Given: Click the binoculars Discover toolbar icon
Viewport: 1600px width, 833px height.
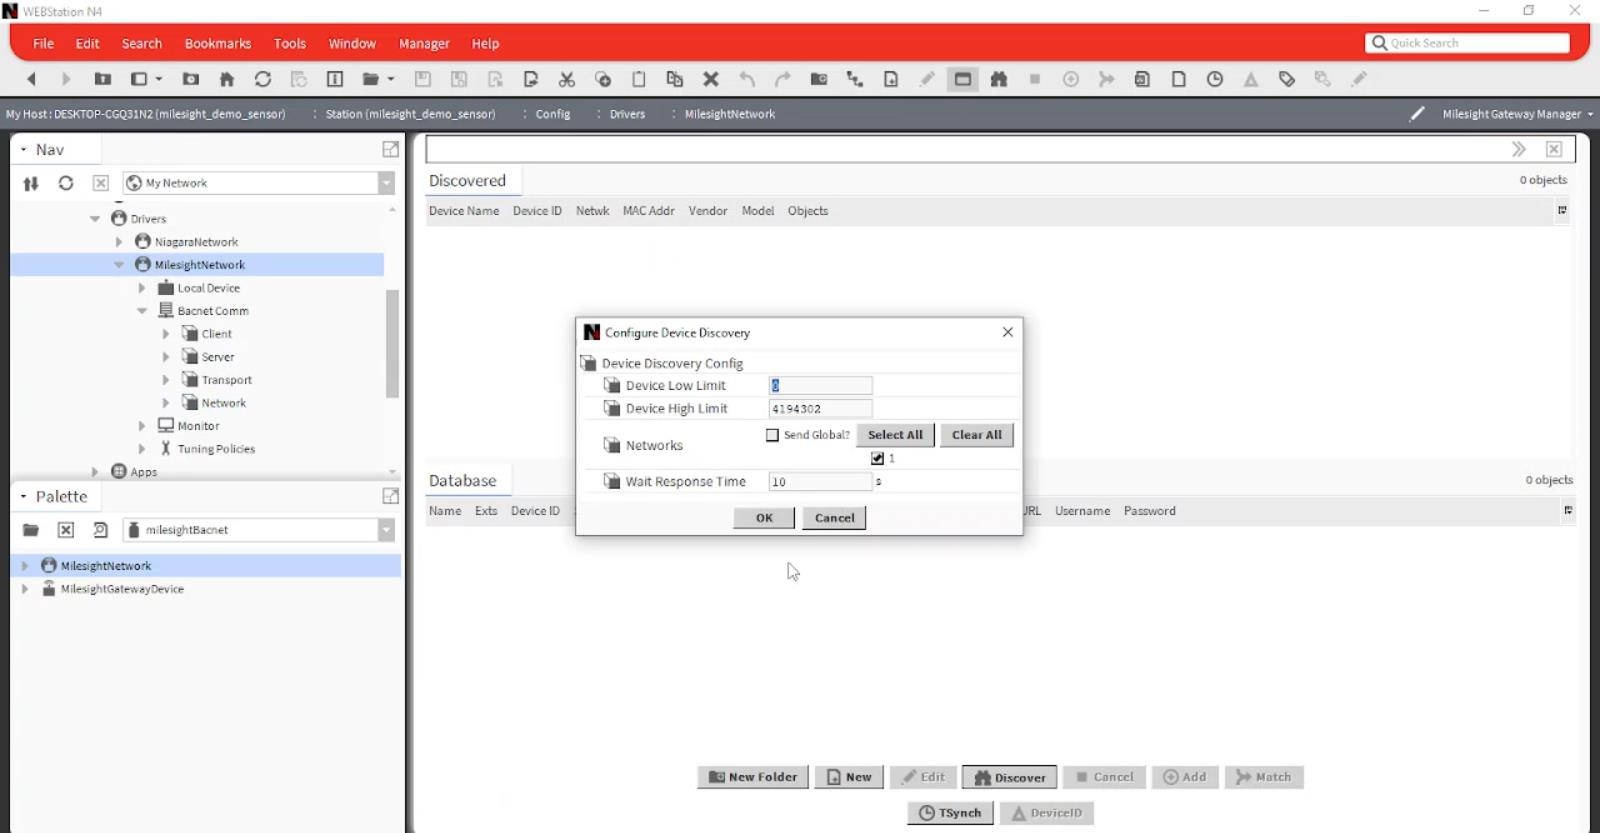Looking at the screenshot, I should pos(999,79).
